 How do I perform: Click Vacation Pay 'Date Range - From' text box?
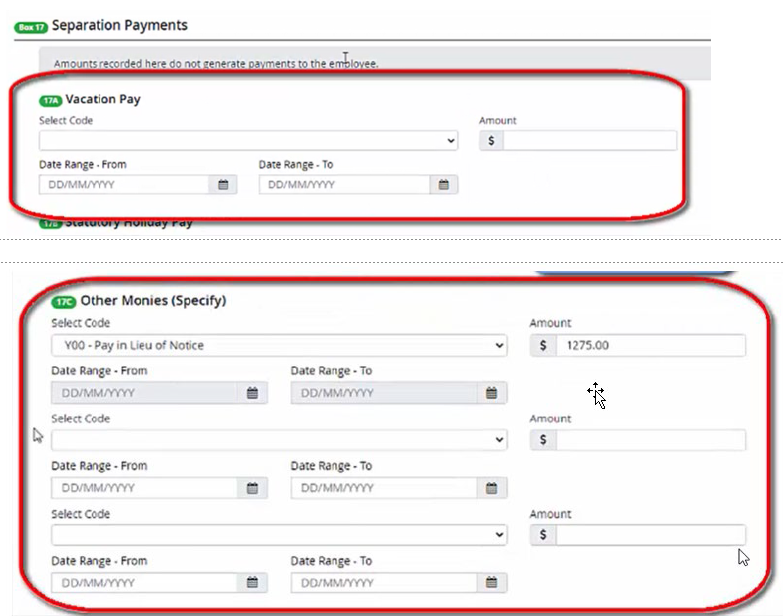point(124,185)
